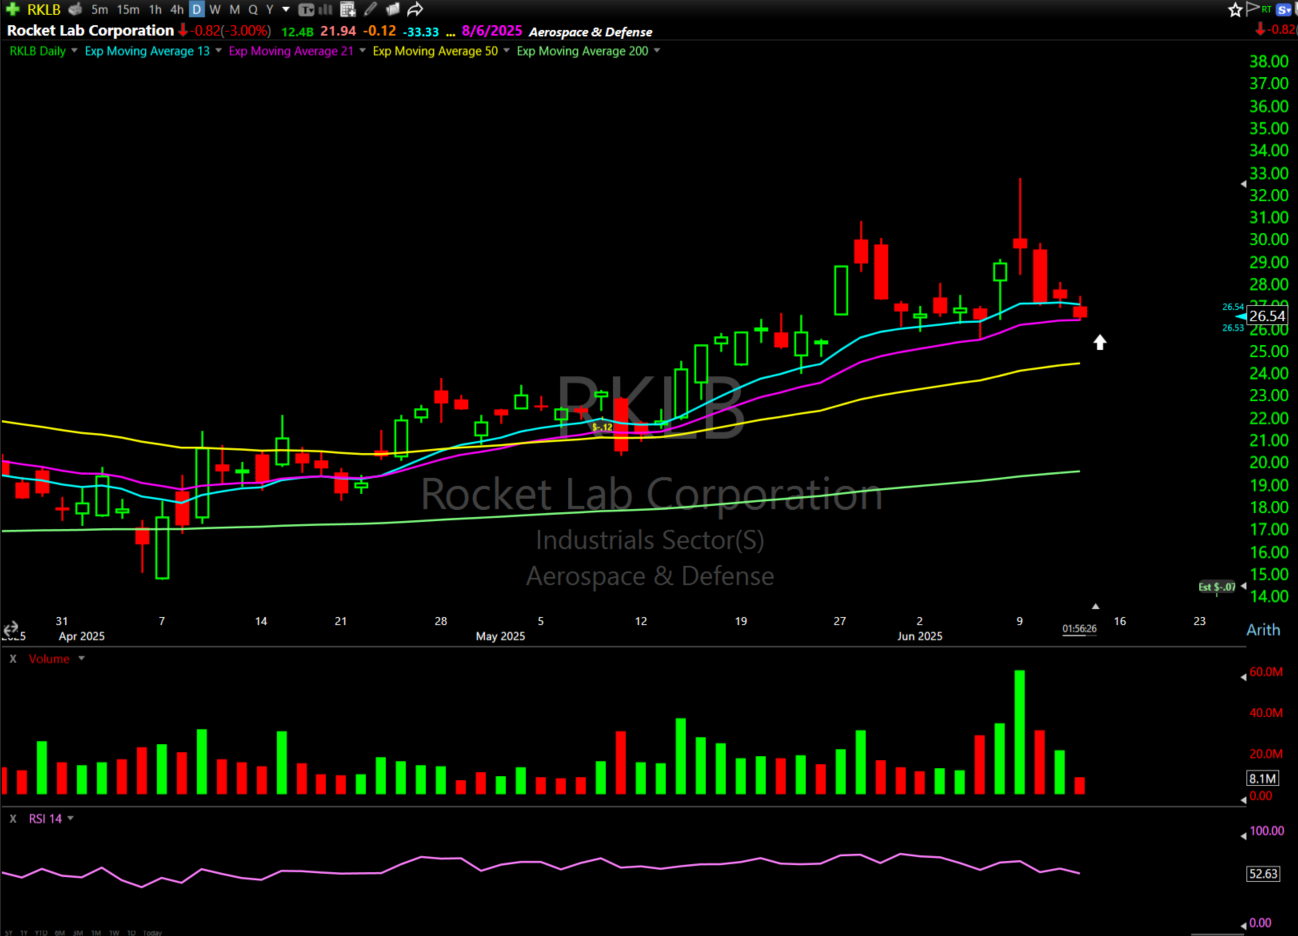
Task: Close the RSI 14 pane with X
Action: pos(13,819)
